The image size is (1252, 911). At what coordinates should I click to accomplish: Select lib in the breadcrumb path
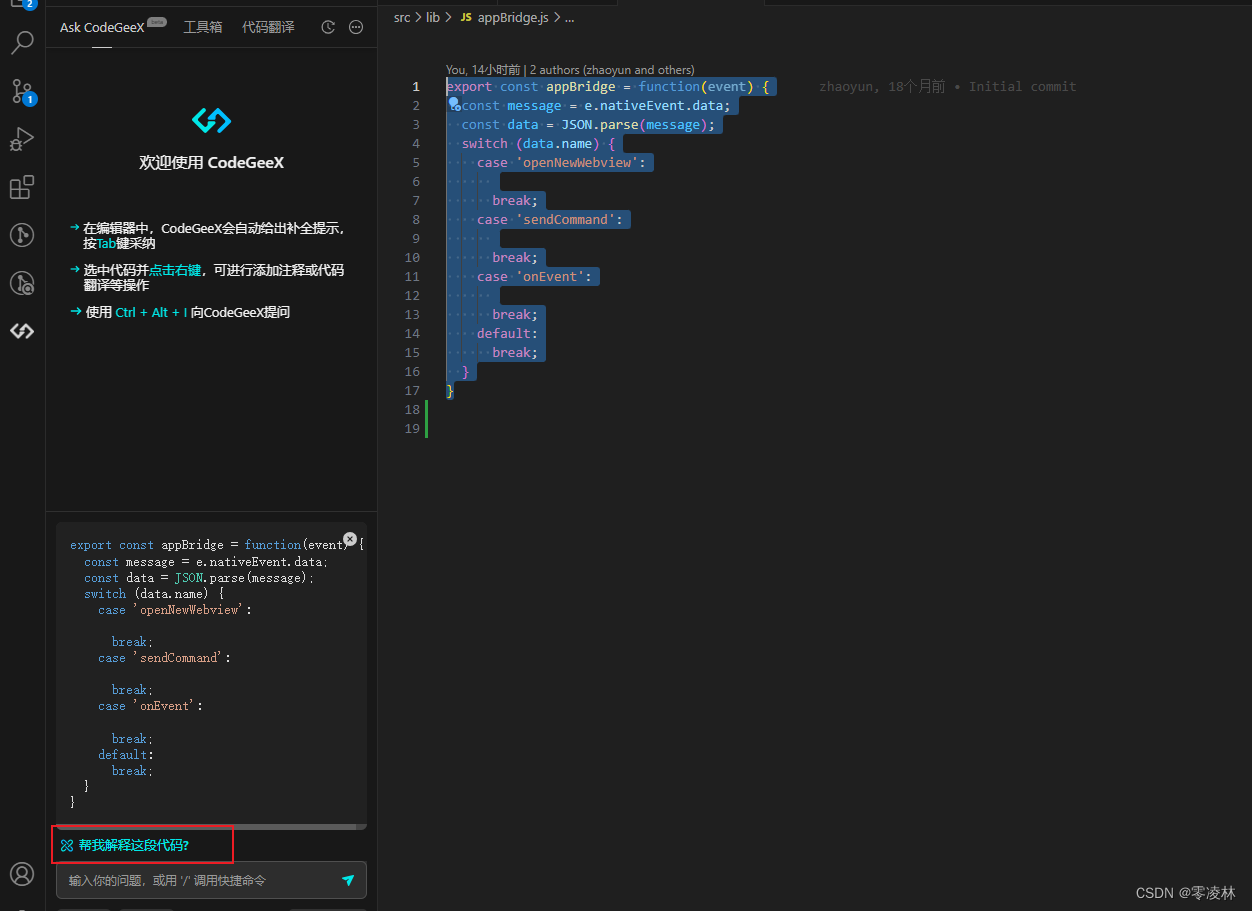pos(433,18)
